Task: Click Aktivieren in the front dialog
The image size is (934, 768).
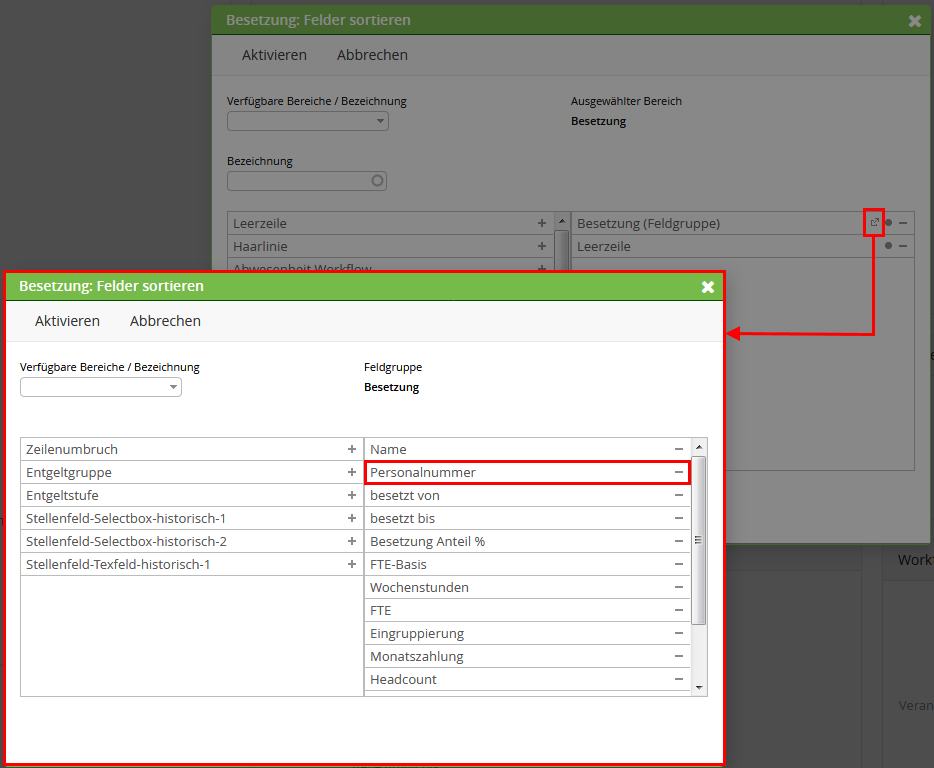Action: point(67,321)
